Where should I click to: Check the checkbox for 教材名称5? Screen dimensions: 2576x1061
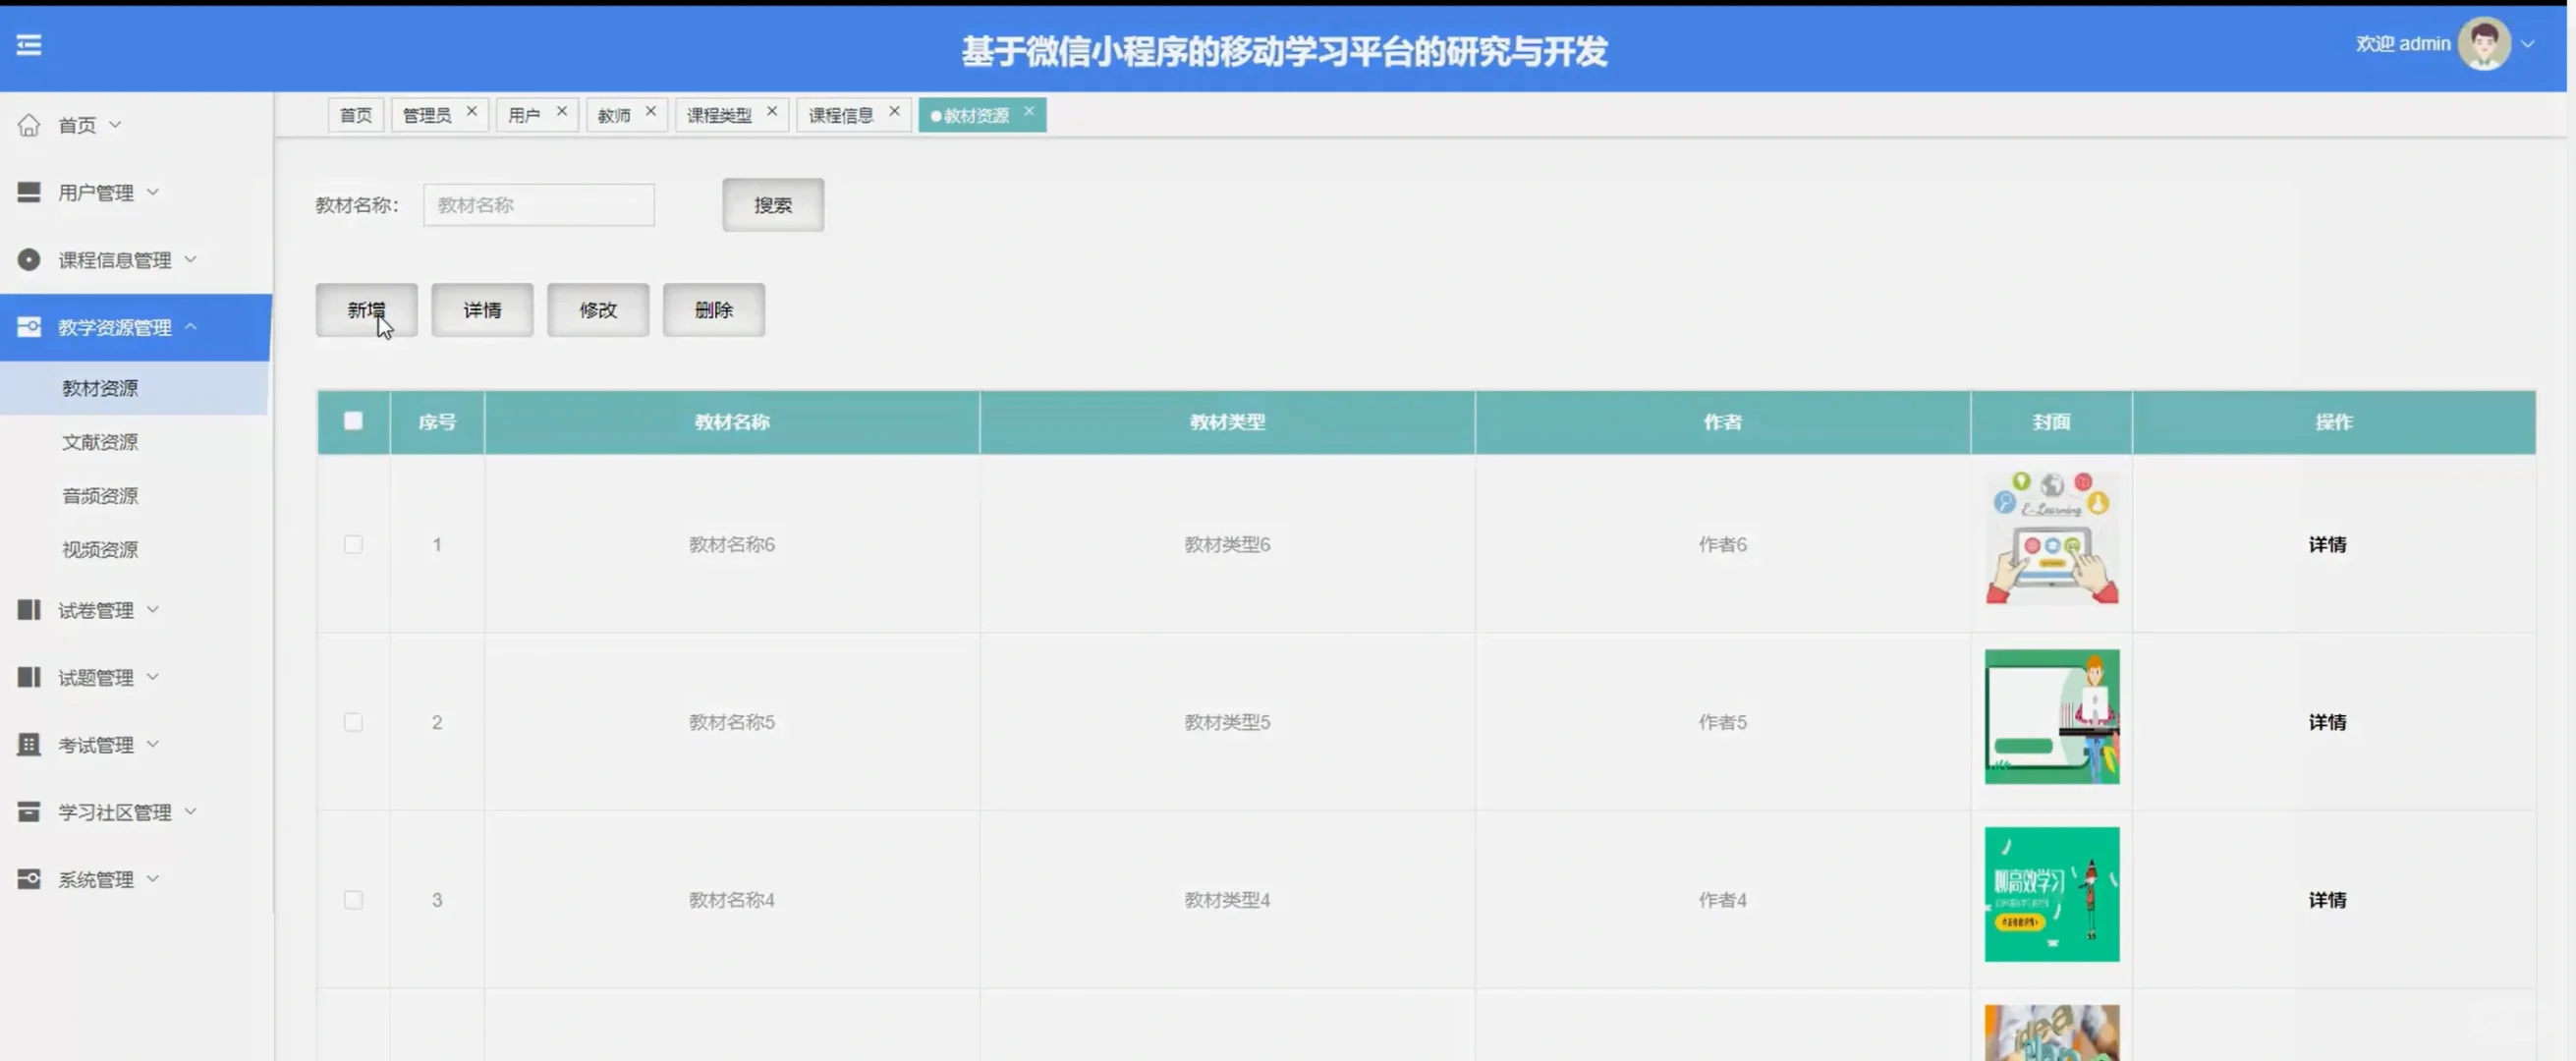[x=353, y=721]
